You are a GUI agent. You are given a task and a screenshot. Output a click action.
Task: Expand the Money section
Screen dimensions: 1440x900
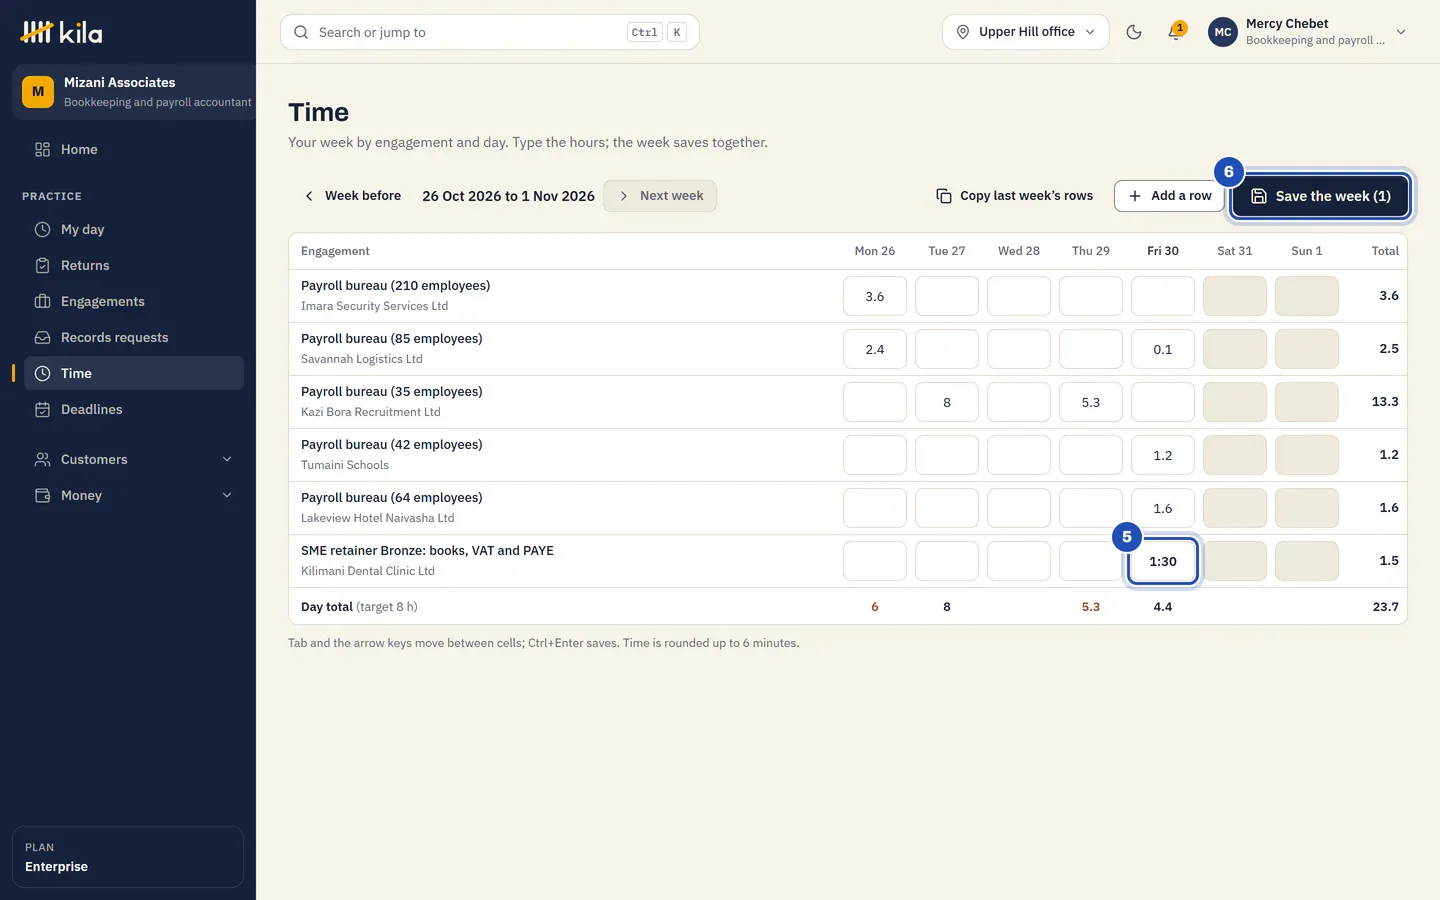coord(133,495)
